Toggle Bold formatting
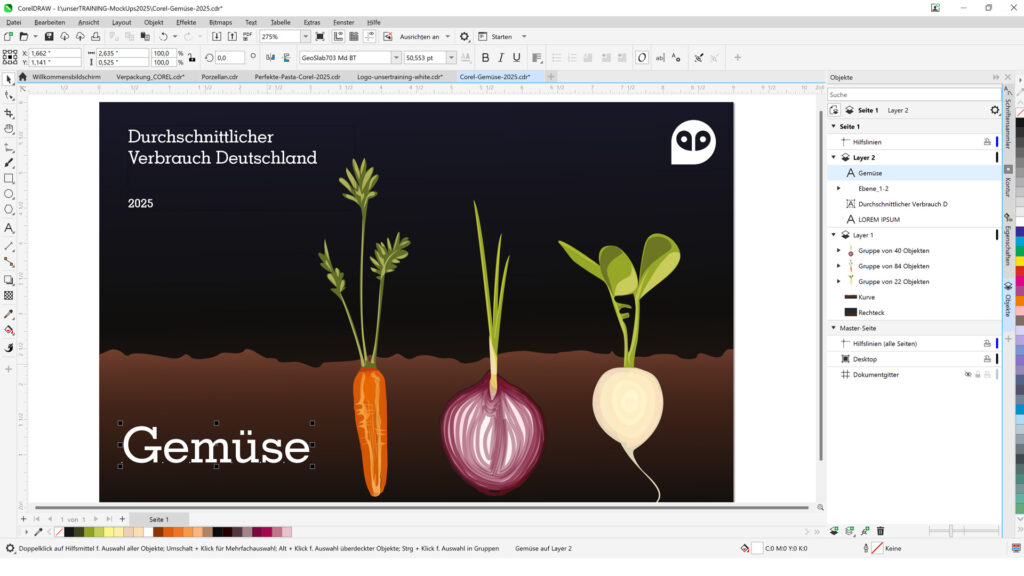The height and width of the screenshot is (576, 1024). (485, 57)
